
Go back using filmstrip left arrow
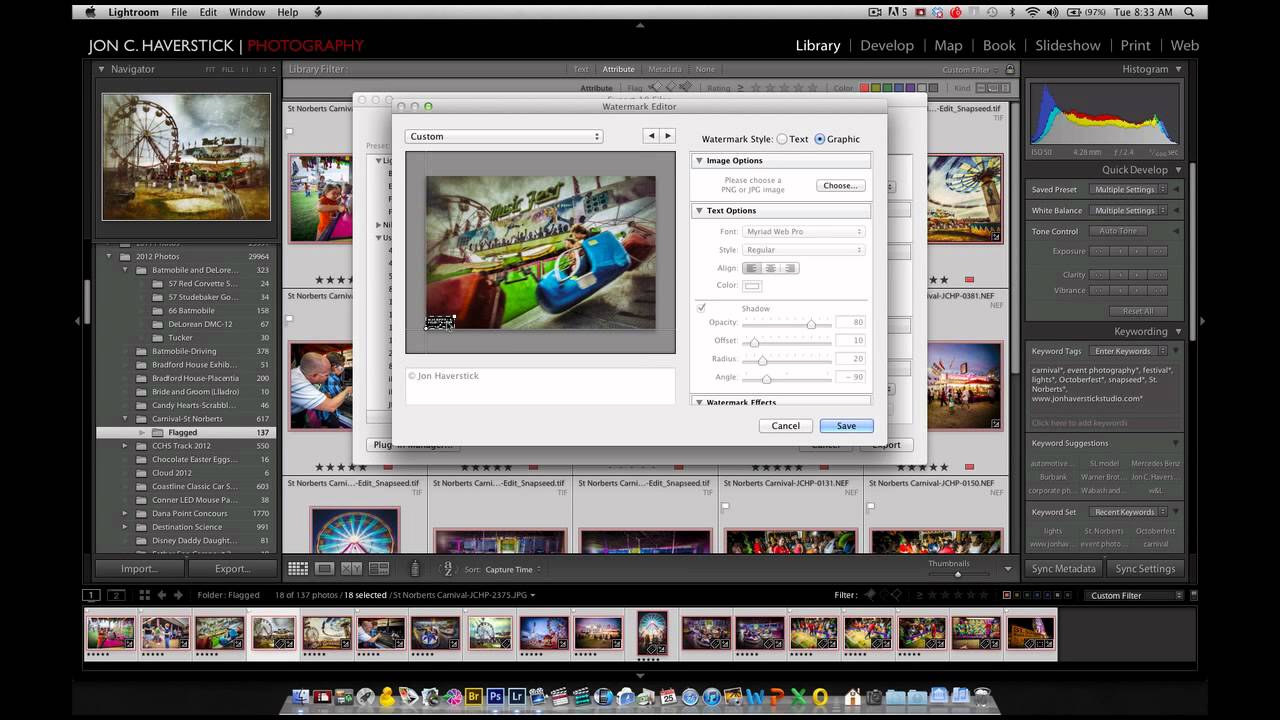(x=162, y=595)
